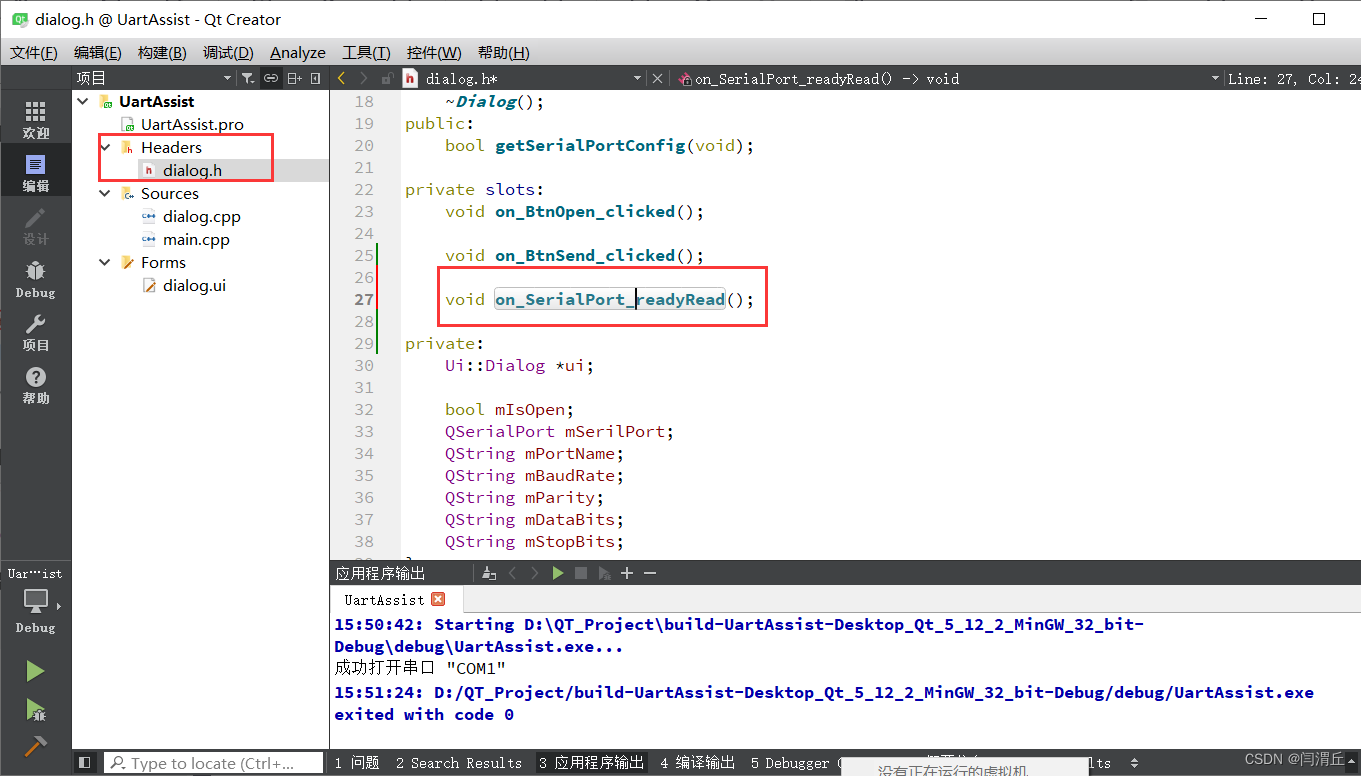Open the 编辑(E) menu

(x=98, y=53)
